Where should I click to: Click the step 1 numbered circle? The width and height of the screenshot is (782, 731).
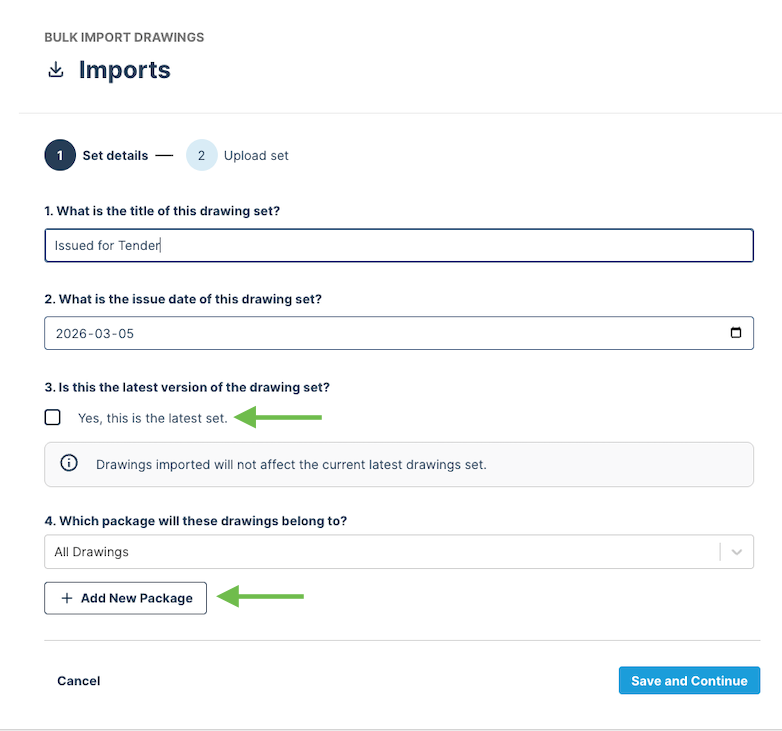coord(60,155)
